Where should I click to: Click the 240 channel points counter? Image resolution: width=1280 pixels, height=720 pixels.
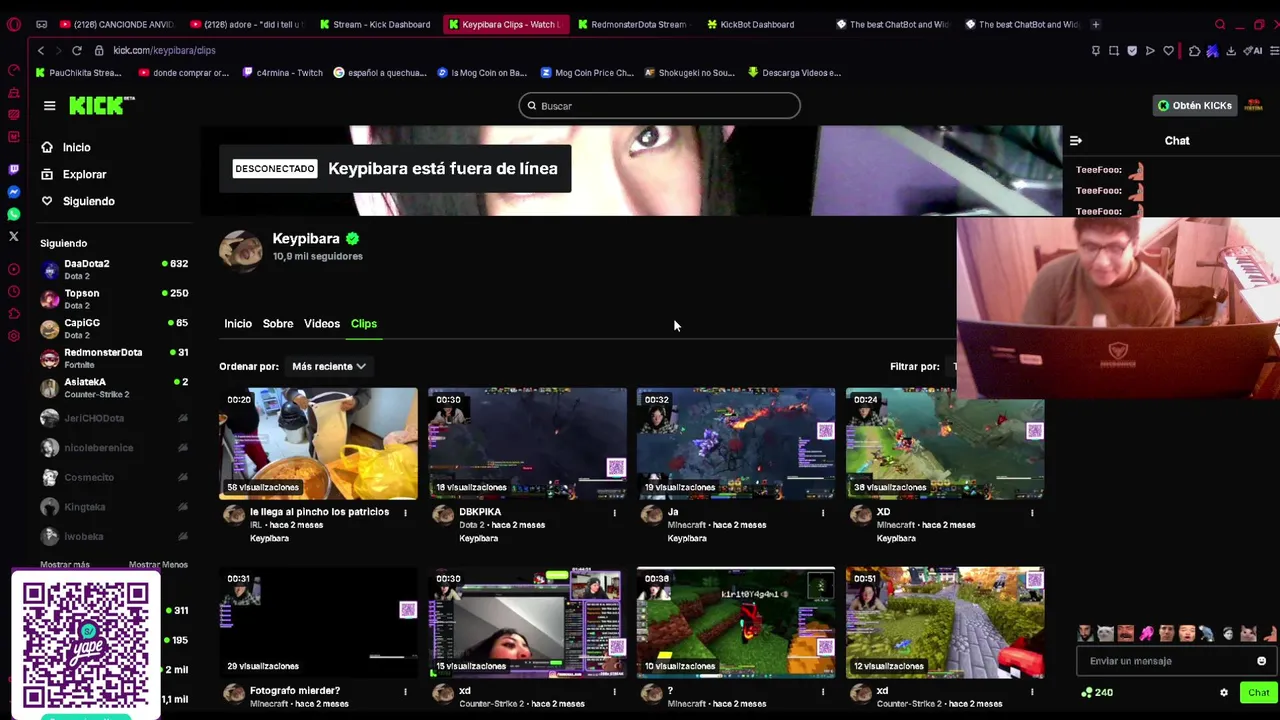tap(1097, 692)
